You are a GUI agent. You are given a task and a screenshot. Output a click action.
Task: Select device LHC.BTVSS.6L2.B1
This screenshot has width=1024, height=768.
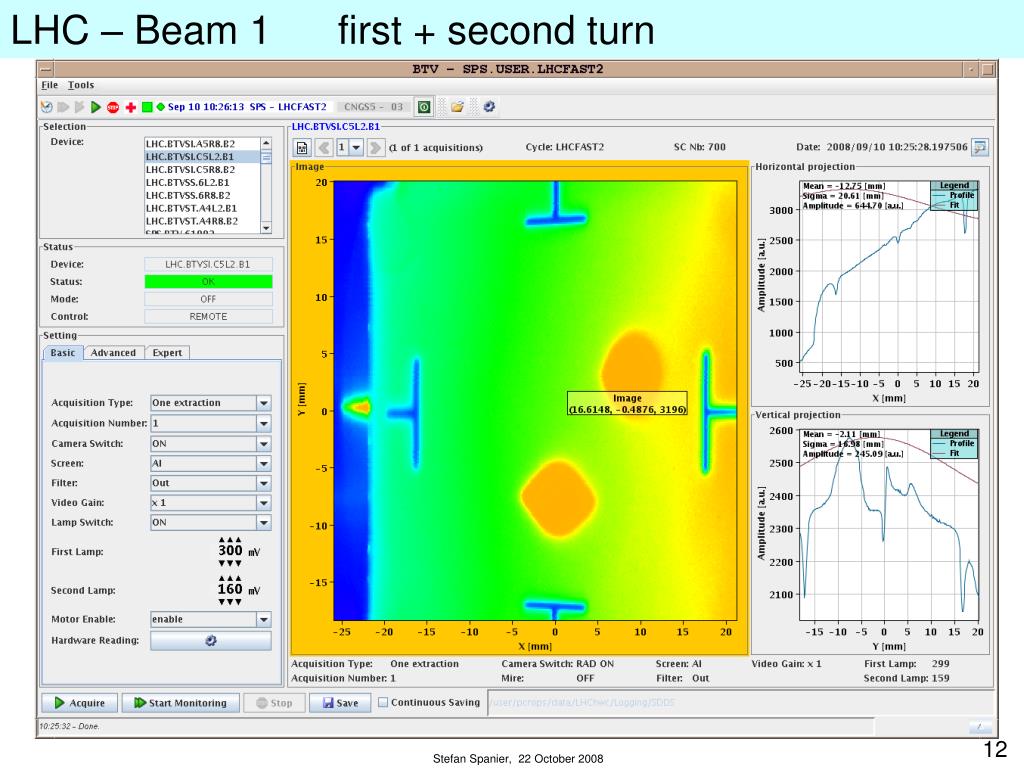click(202, 182)
